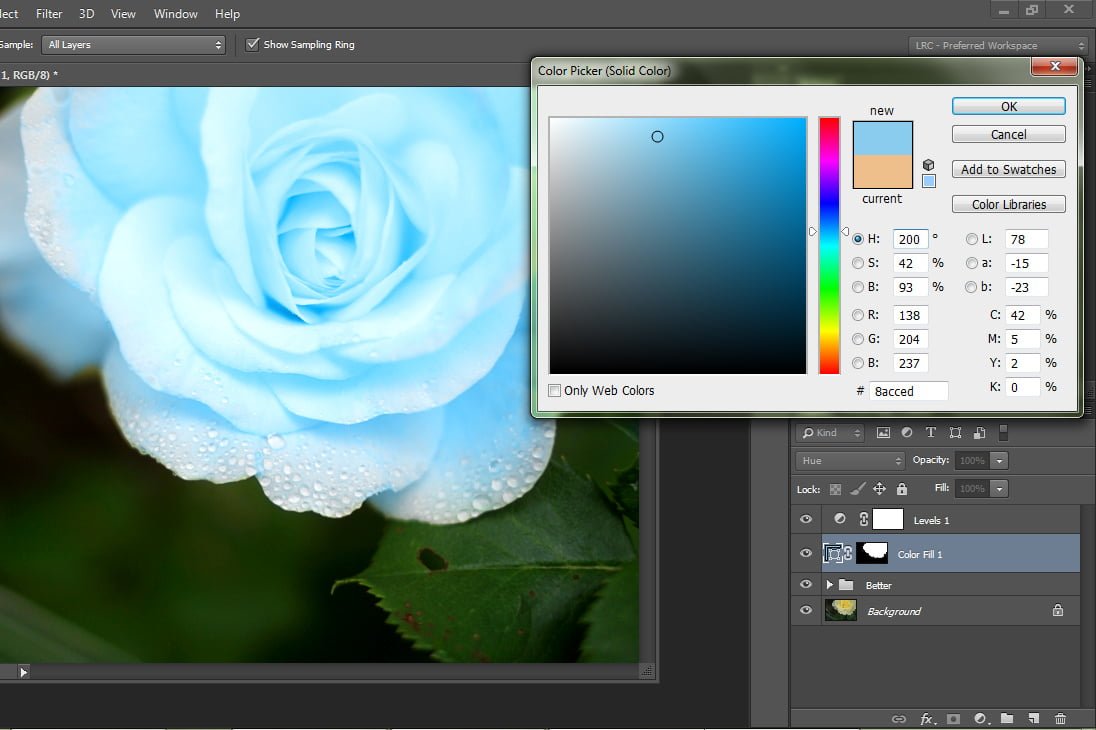Viewport: 1096px width, 730px height.
Task: Create a new layer icon
Action: click(1034, 718)
